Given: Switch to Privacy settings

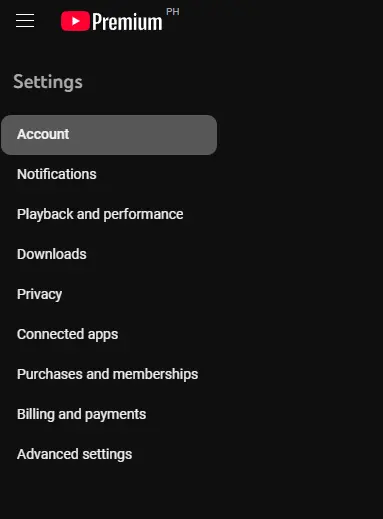Looking at the screenshot, I should click(x=109, y=294).
